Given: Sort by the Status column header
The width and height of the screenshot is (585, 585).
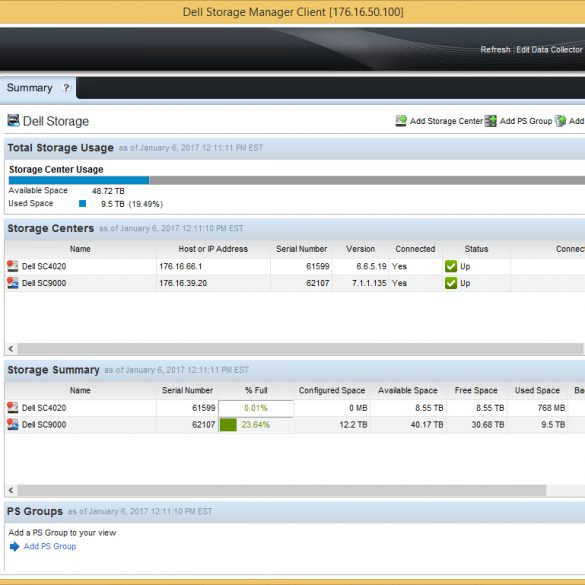Looking at the screenshot, I should (x=476, y=249).
